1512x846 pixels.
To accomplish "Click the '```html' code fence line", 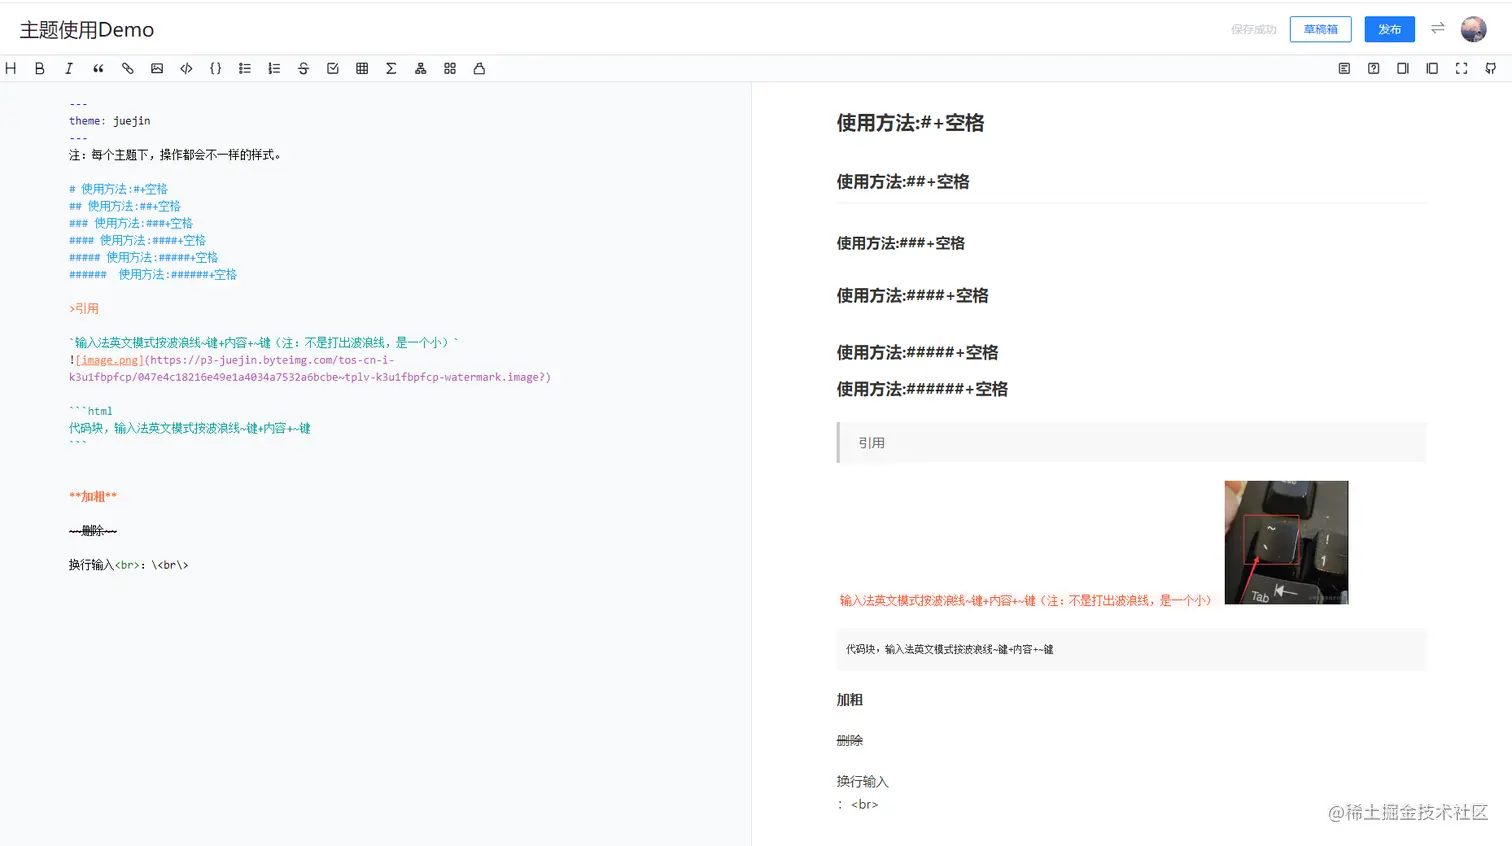I will [91, 411].
